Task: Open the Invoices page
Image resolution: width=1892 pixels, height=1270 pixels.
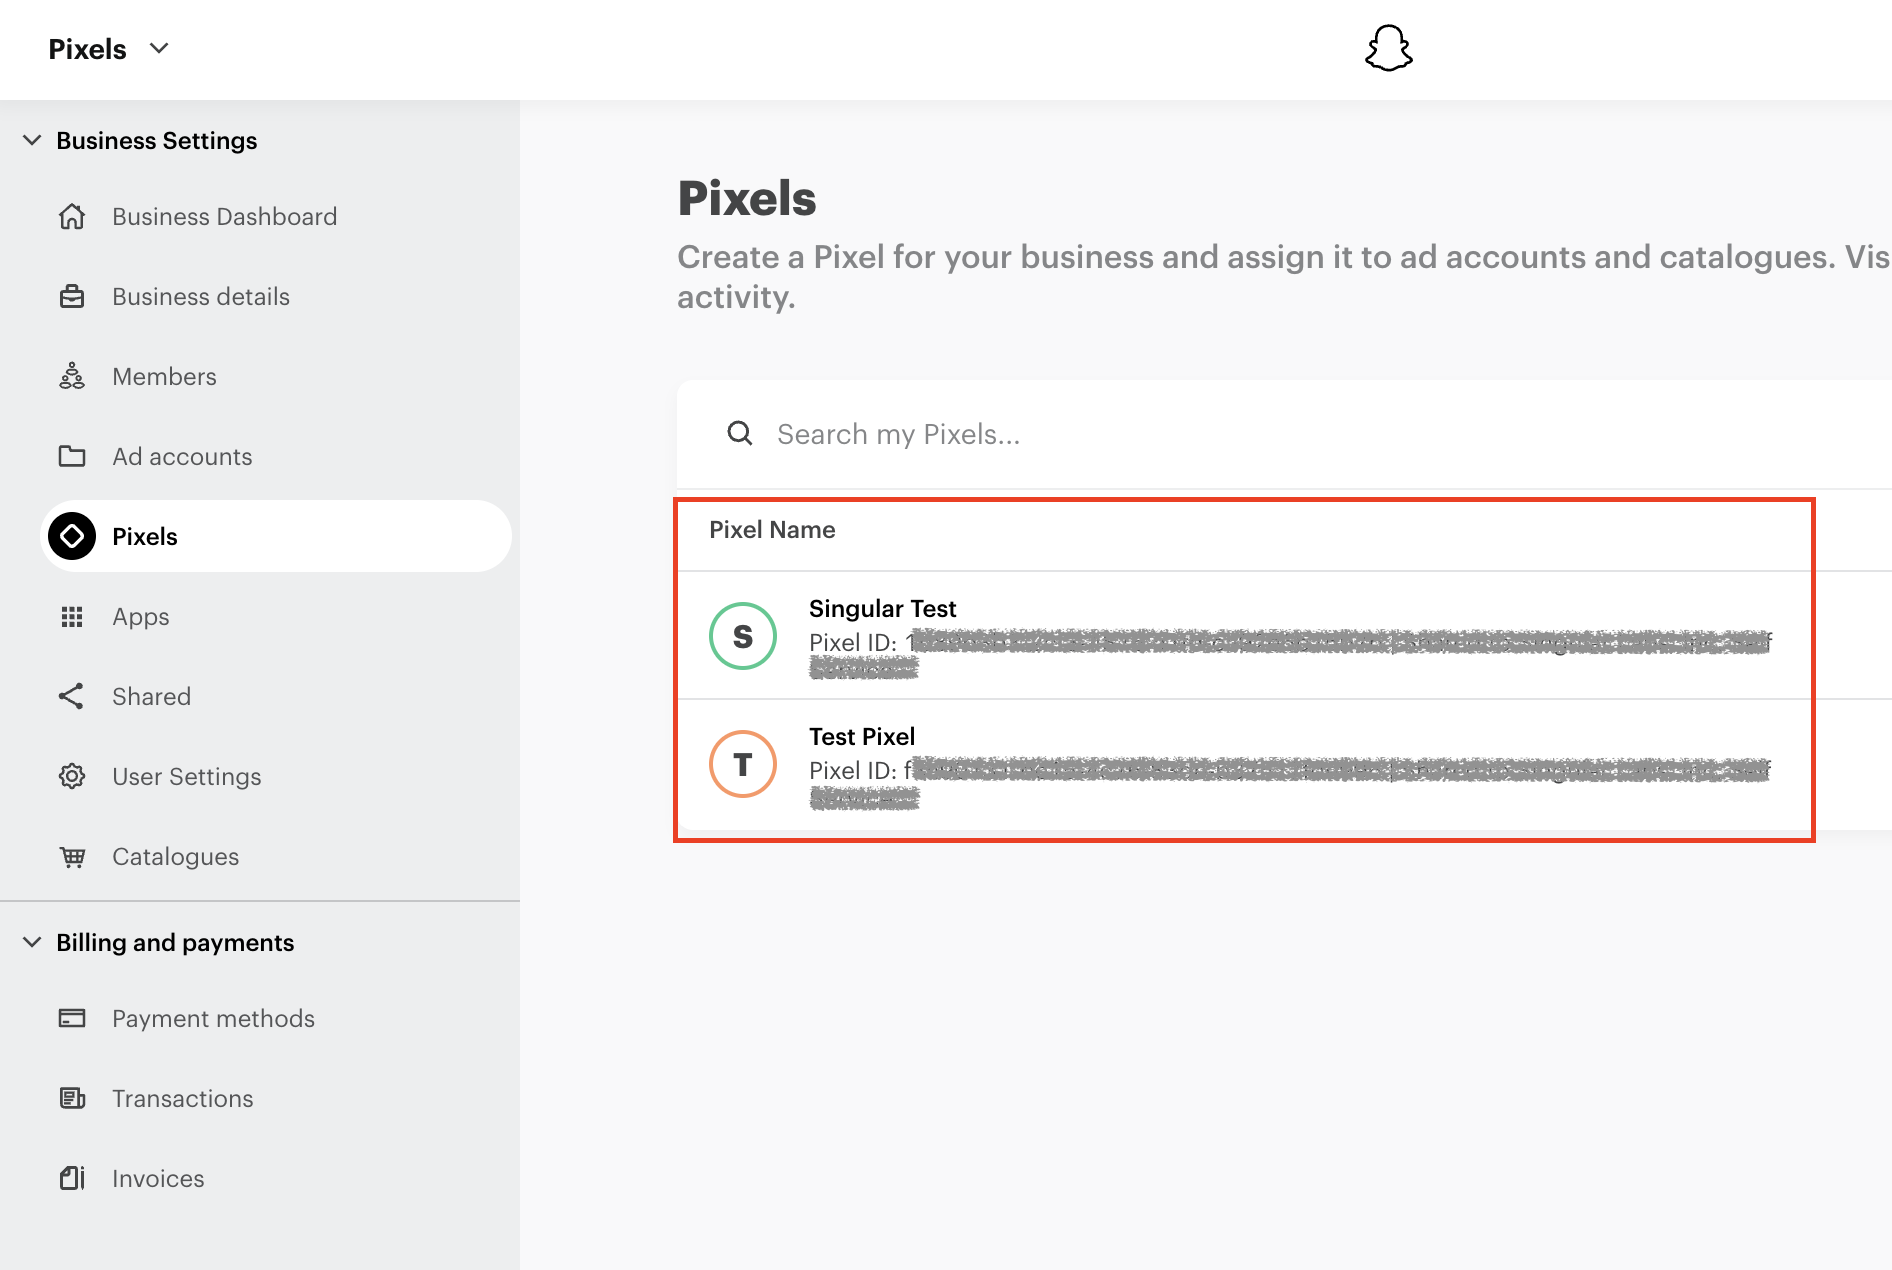Action: (x=158, y=1178)
